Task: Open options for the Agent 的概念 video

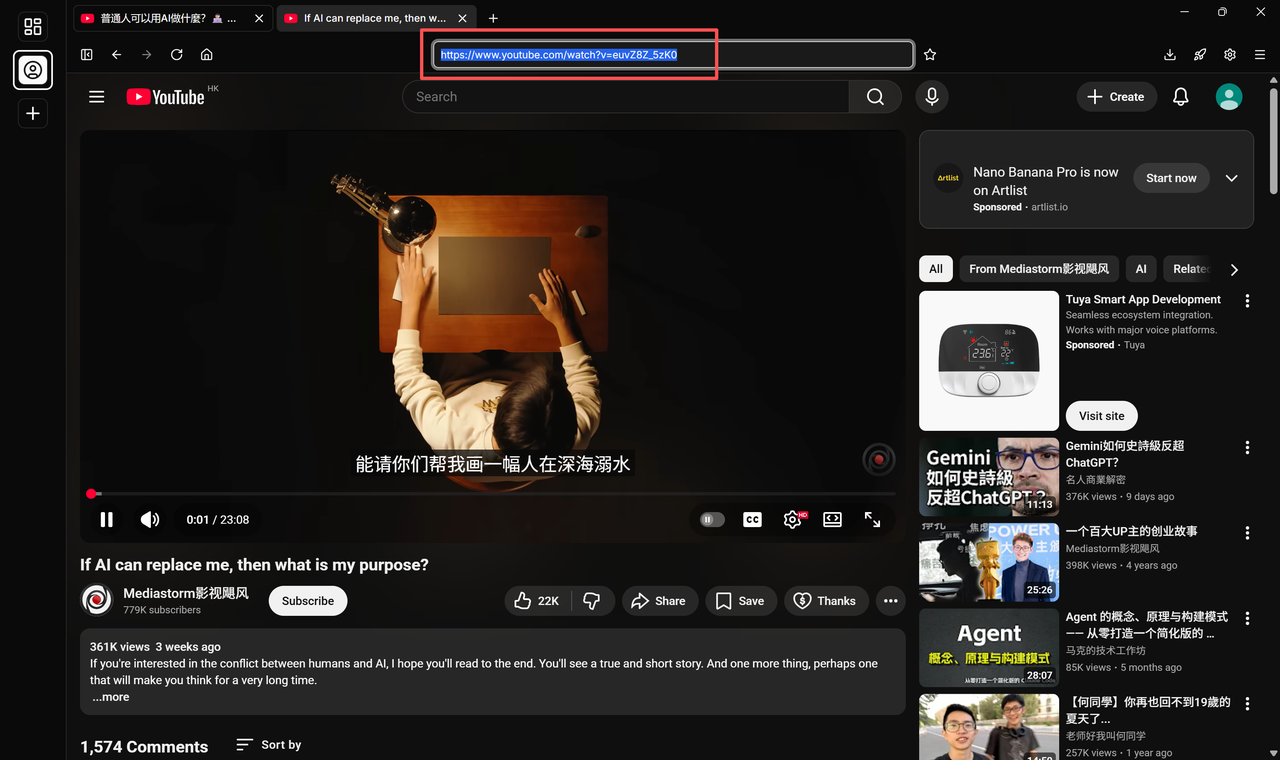Action: tap(1247, 618)
